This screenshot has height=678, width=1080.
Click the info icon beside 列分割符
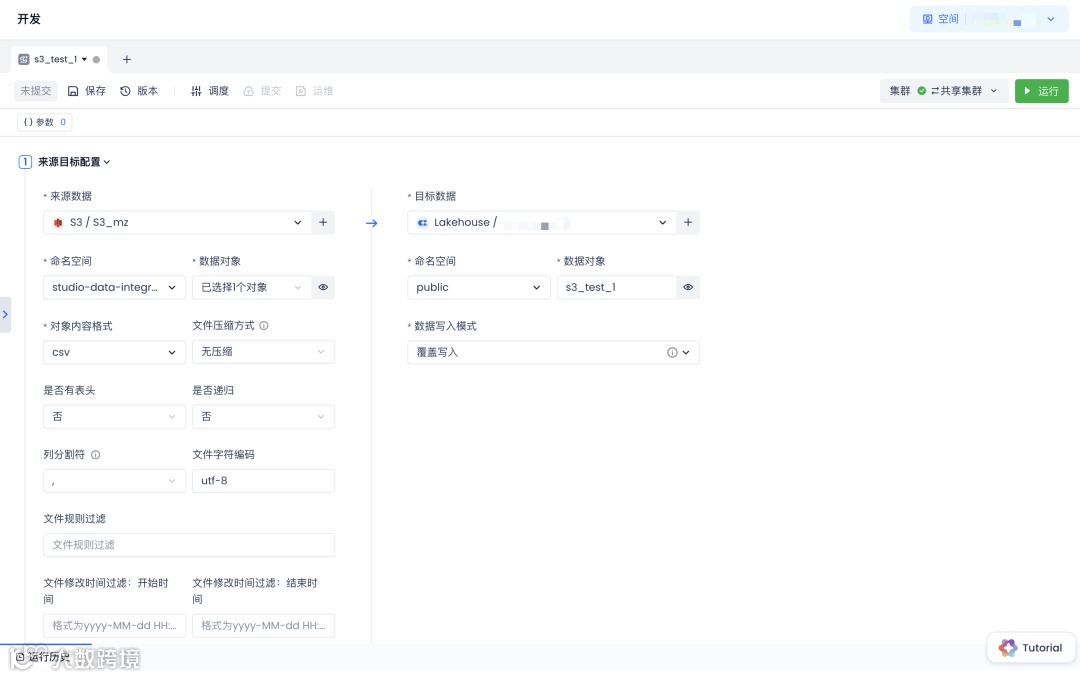[96, 455]
